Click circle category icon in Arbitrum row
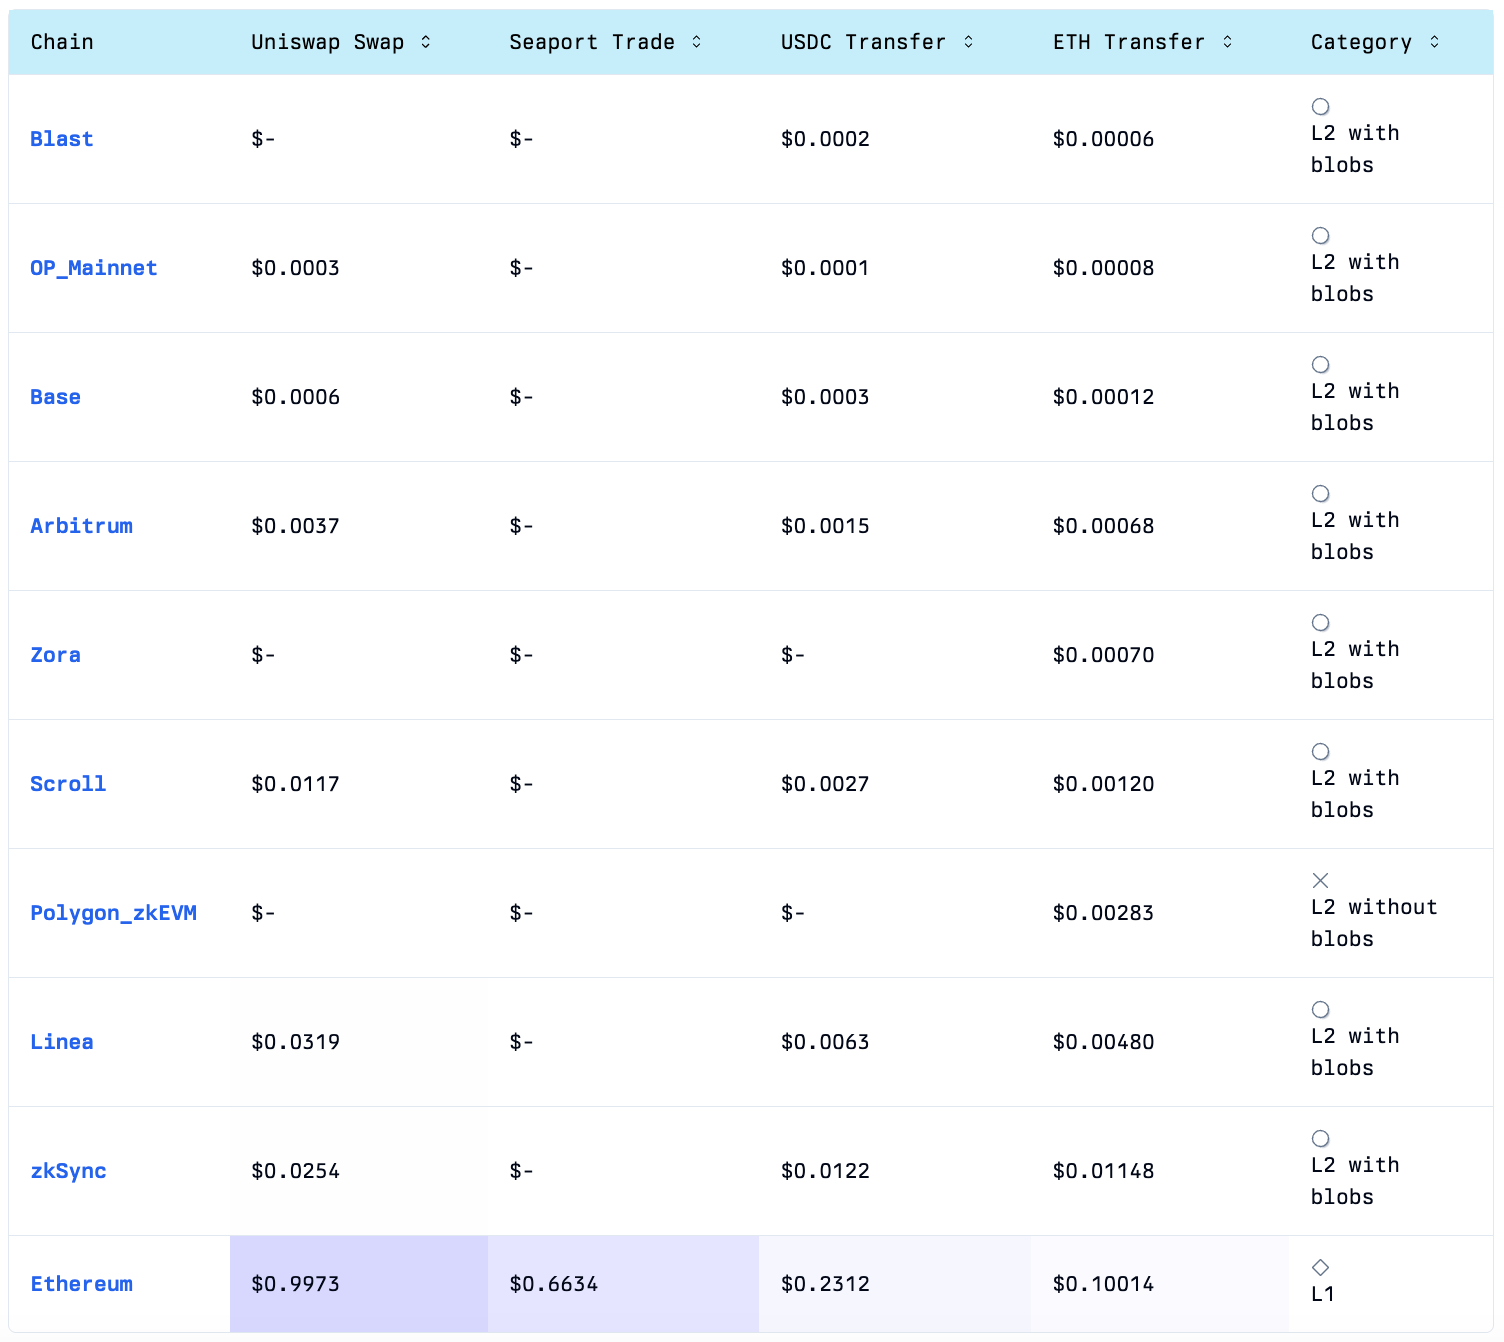The height and width of the screenshot is (1342, 1504). tap(1320, 494)
